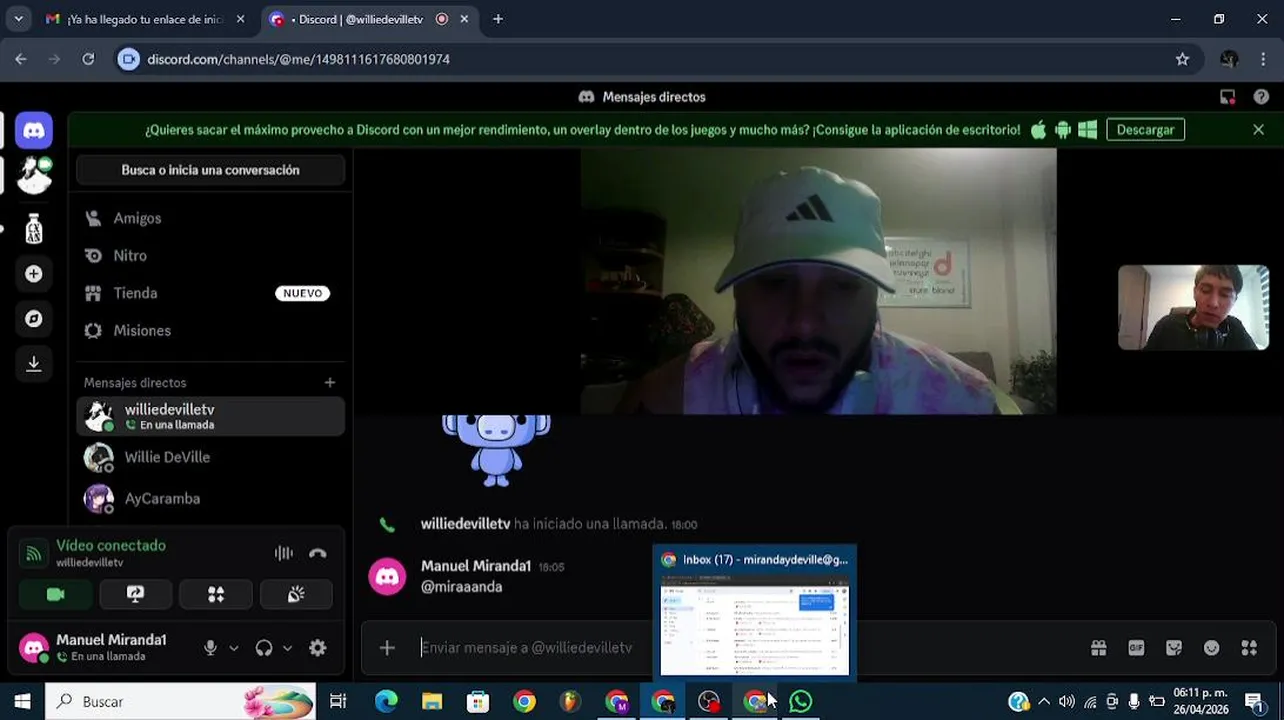Open the Nitro page
1284x720 pixels.
tap(210, 255)
